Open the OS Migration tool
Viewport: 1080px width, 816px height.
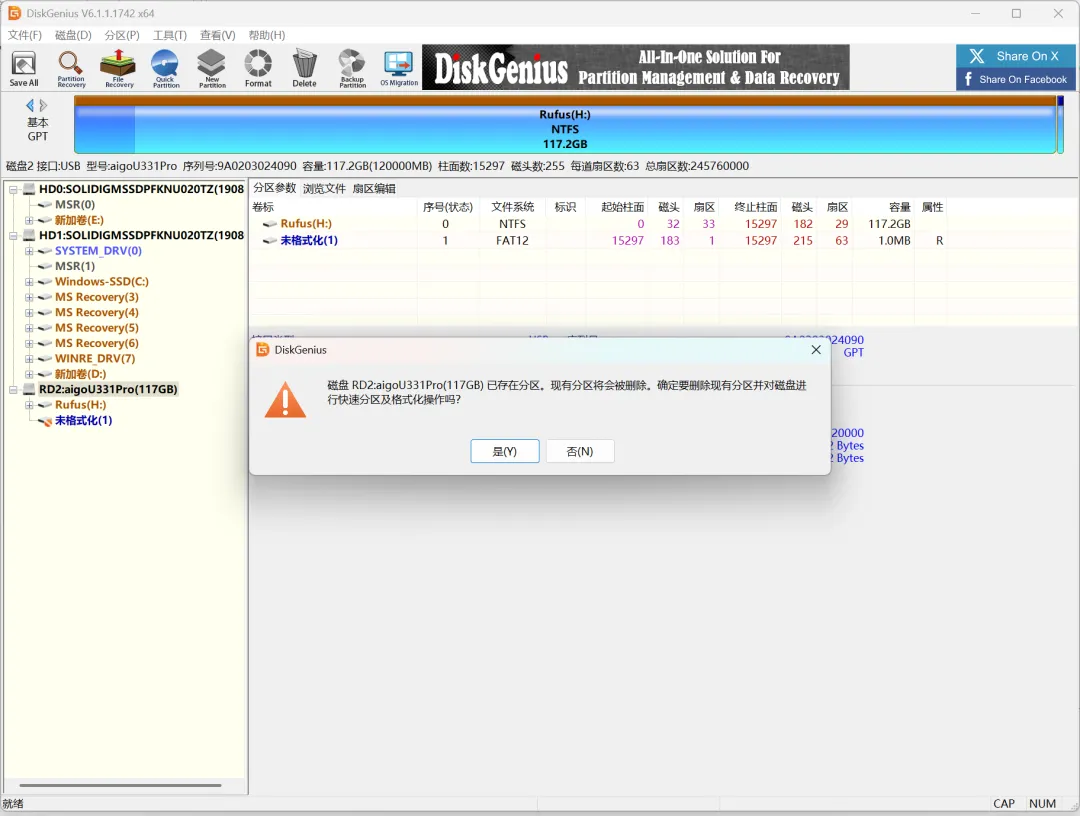tap(399, 69)
